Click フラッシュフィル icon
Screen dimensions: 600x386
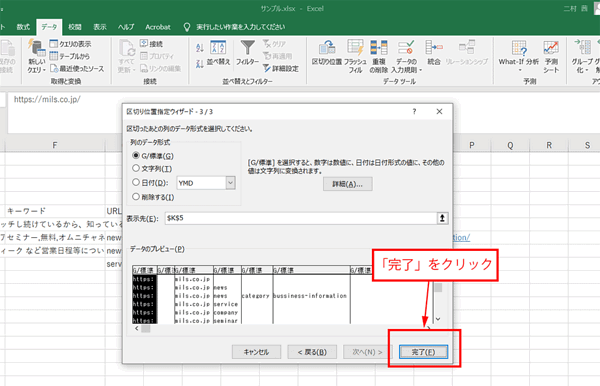(x=355, y=47)
